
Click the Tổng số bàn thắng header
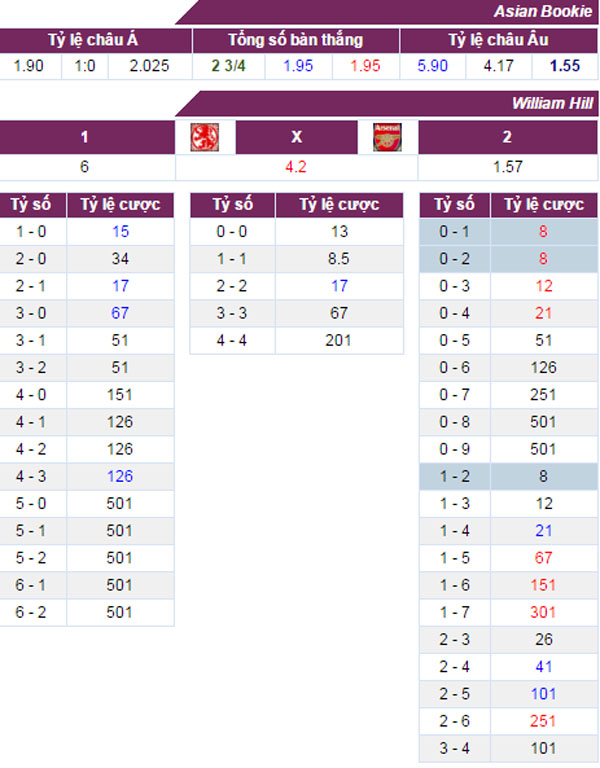tap(296, 40)
